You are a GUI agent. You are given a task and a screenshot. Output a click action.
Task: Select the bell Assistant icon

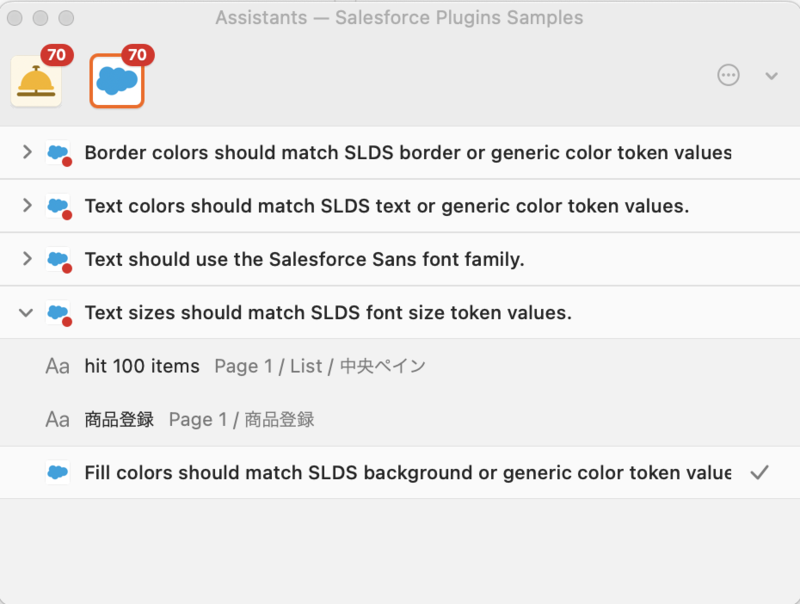pyautogui.click(x=36, y=81)
